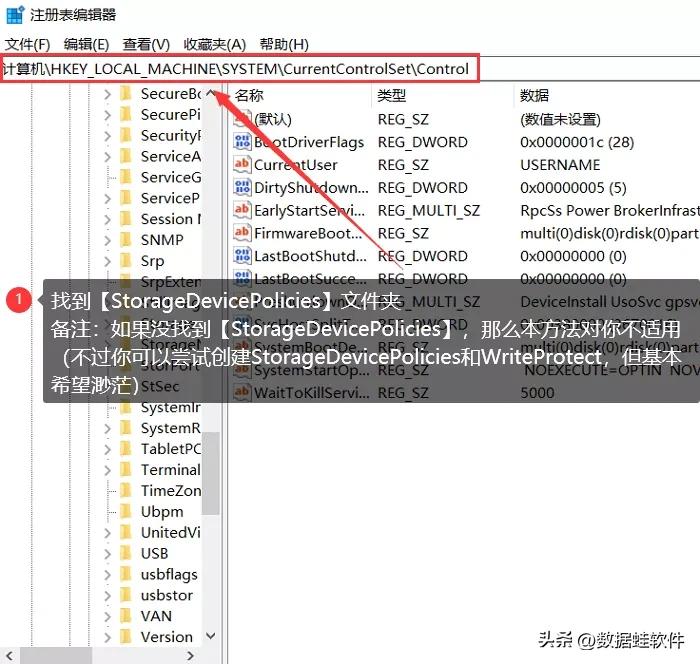
Task: Select the SecurePi folder icon
Action: [126, 115]
